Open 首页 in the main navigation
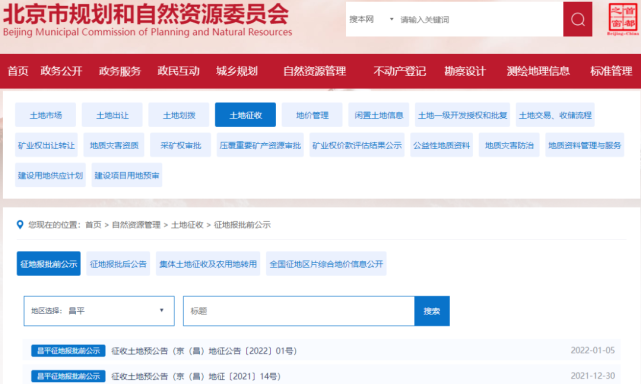The width and height of the screenshot is (641, 384). point(18,71)
